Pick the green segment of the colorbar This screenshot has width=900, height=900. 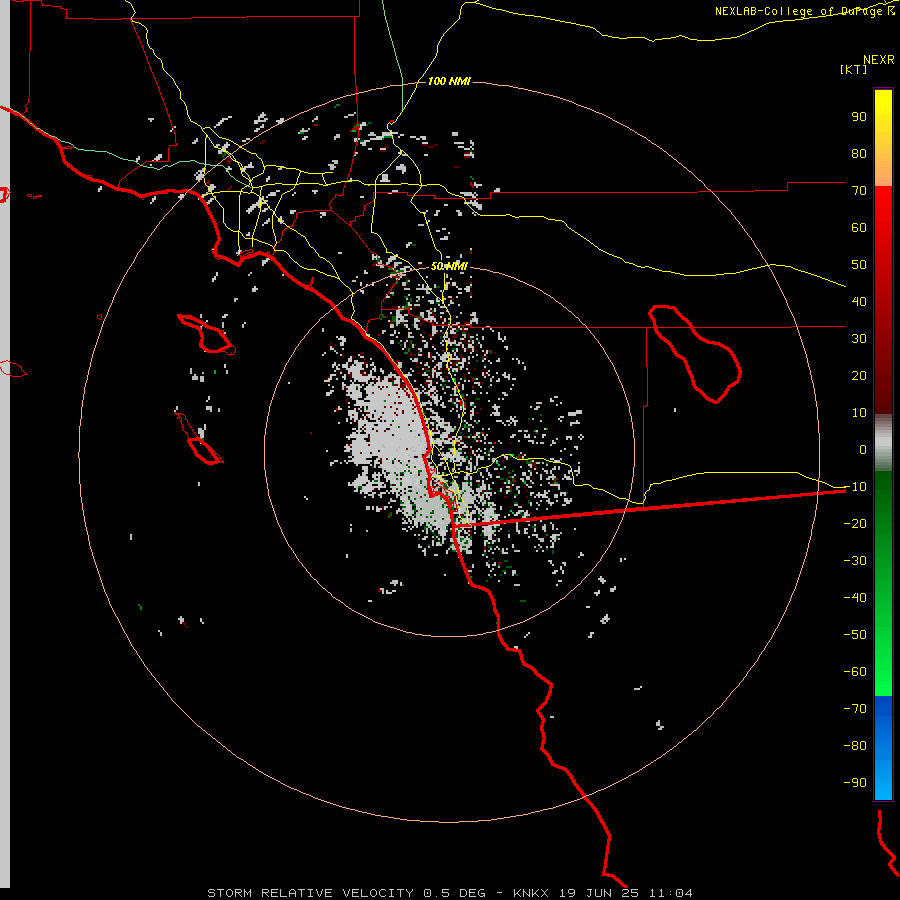883,584
